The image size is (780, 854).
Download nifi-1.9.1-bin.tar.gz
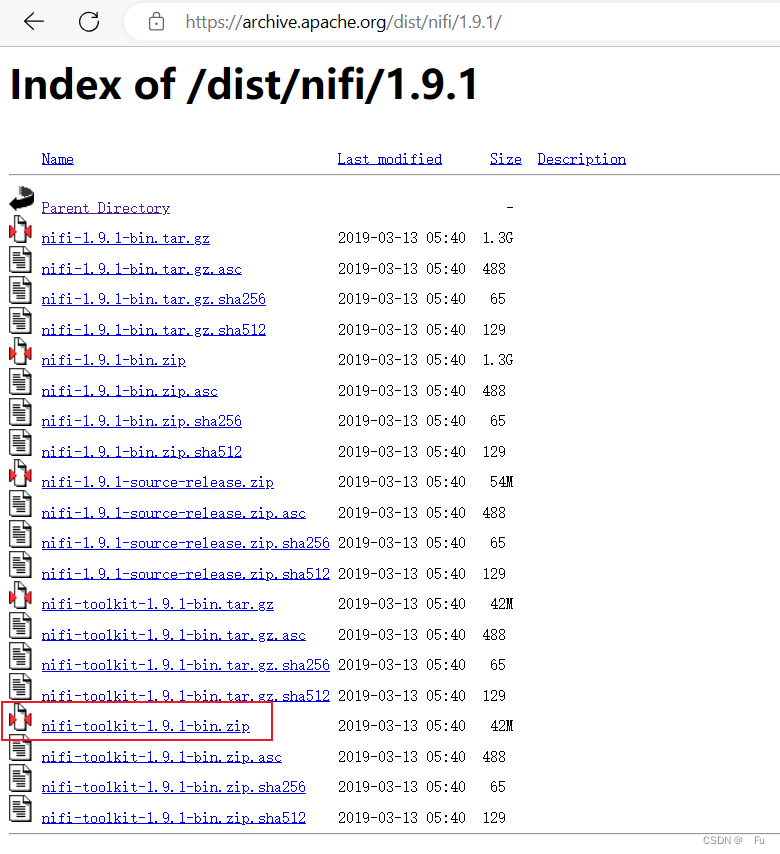[x=125, y=238]
